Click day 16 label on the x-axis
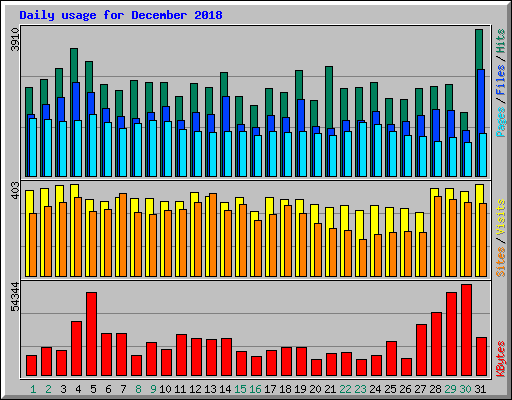 click(255, 389)
